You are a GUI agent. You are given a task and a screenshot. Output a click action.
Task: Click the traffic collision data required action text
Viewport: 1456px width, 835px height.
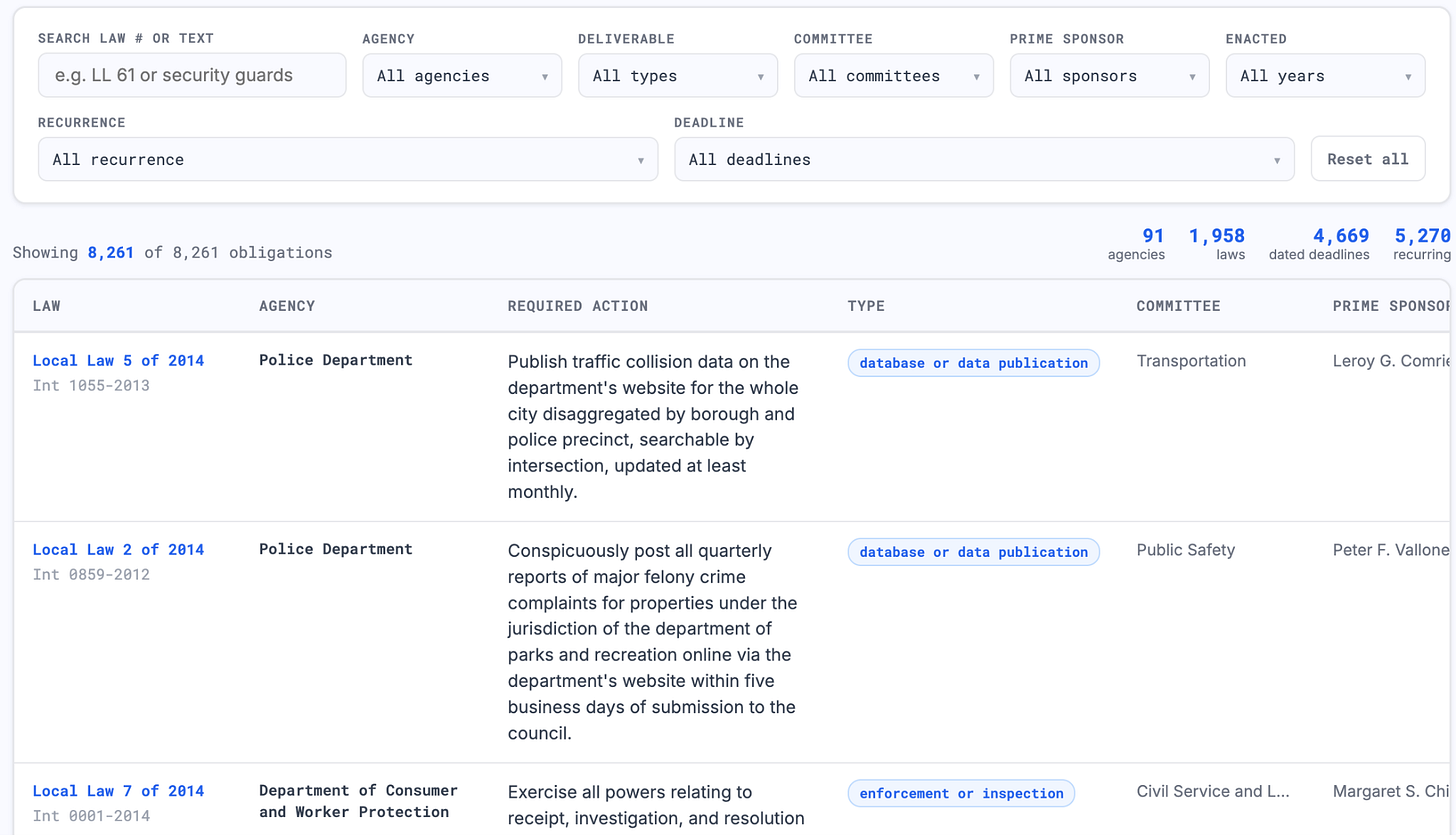(x=652, y=426)
